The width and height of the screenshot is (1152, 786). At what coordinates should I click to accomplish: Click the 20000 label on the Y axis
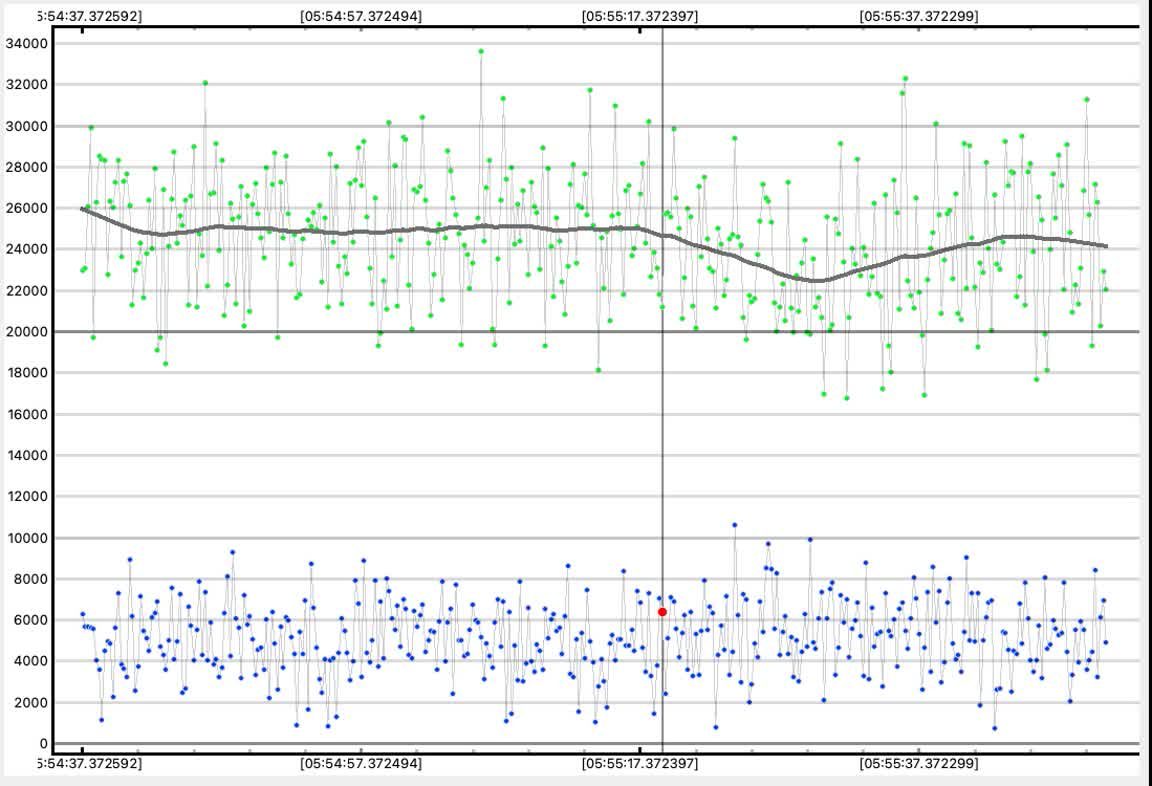(x=28, y=332)
